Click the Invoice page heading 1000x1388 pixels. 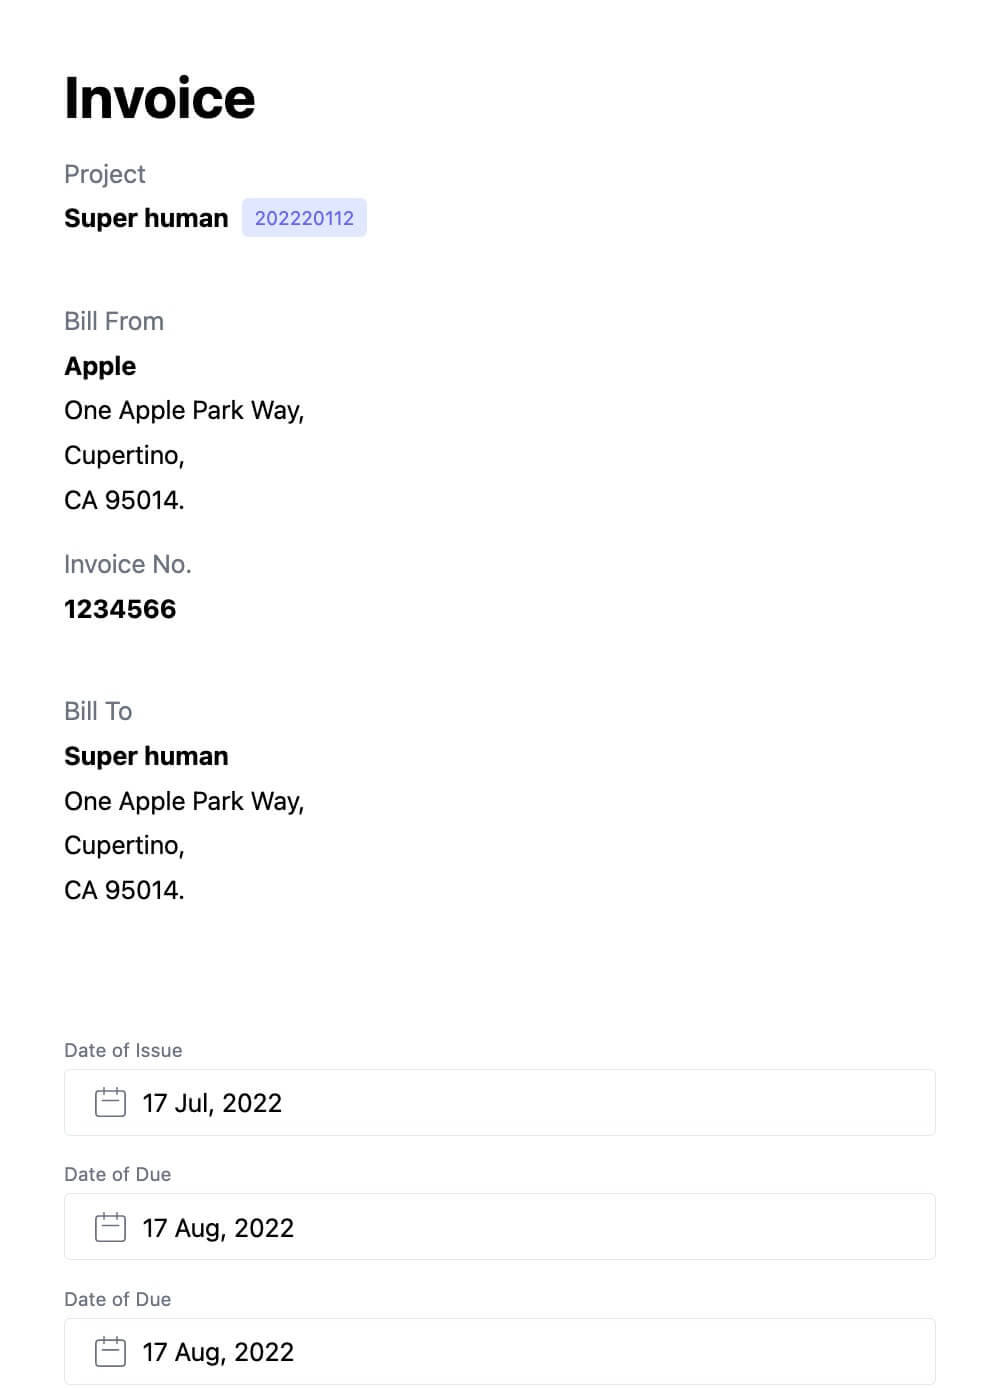click(x=160, y=98)
